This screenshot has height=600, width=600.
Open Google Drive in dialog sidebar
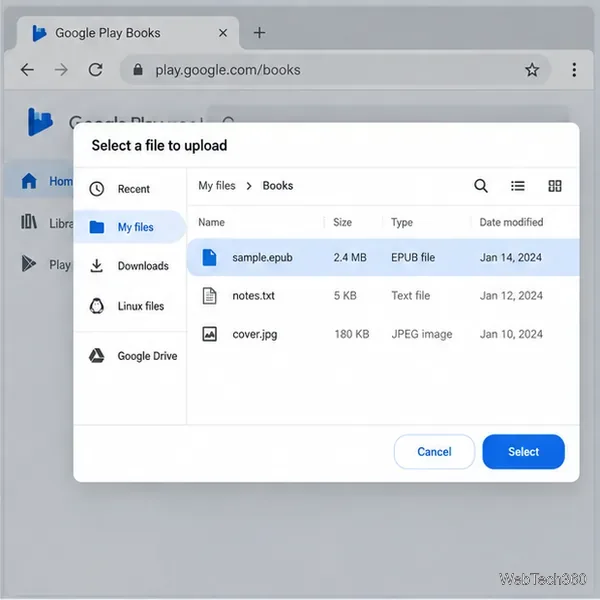click(129, 356)
